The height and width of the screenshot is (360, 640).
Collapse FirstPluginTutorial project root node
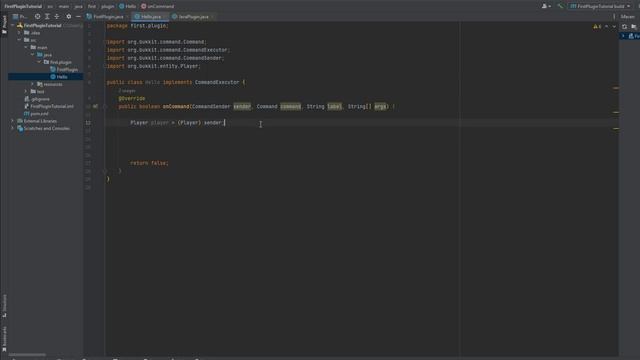[x=13, y=25]
